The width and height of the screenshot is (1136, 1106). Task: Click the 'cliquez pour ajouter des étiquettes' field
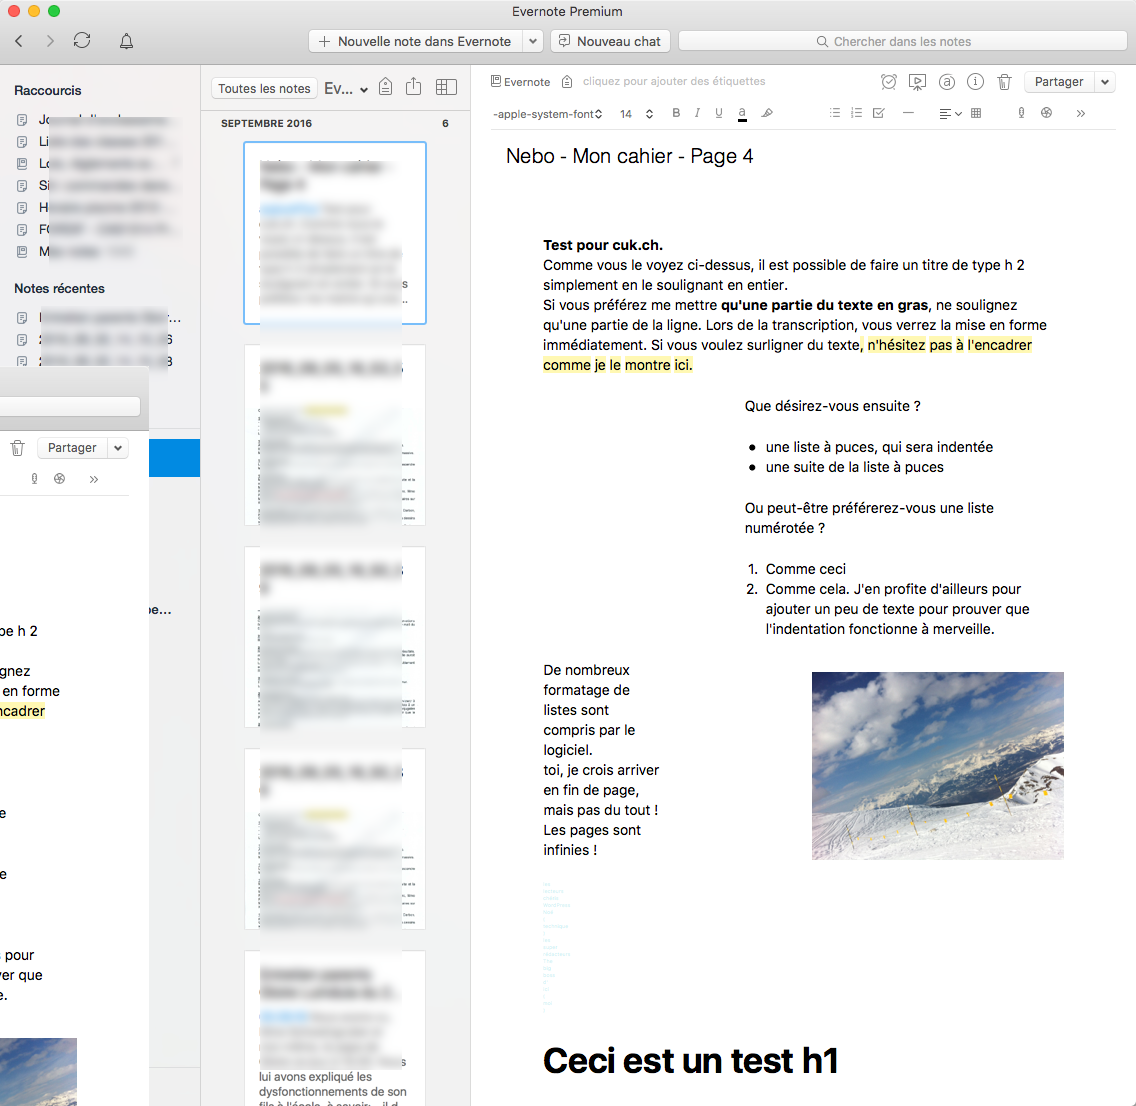click(674, 81)
